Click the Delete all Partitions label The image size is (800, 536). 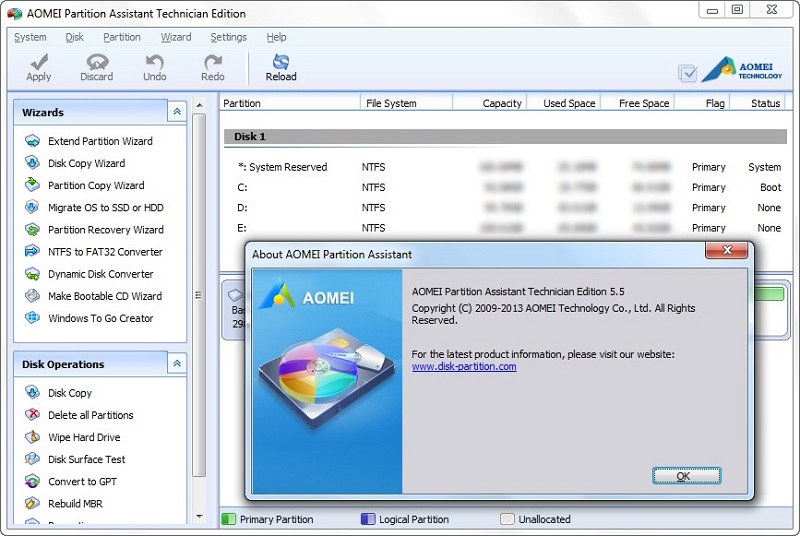90,415
